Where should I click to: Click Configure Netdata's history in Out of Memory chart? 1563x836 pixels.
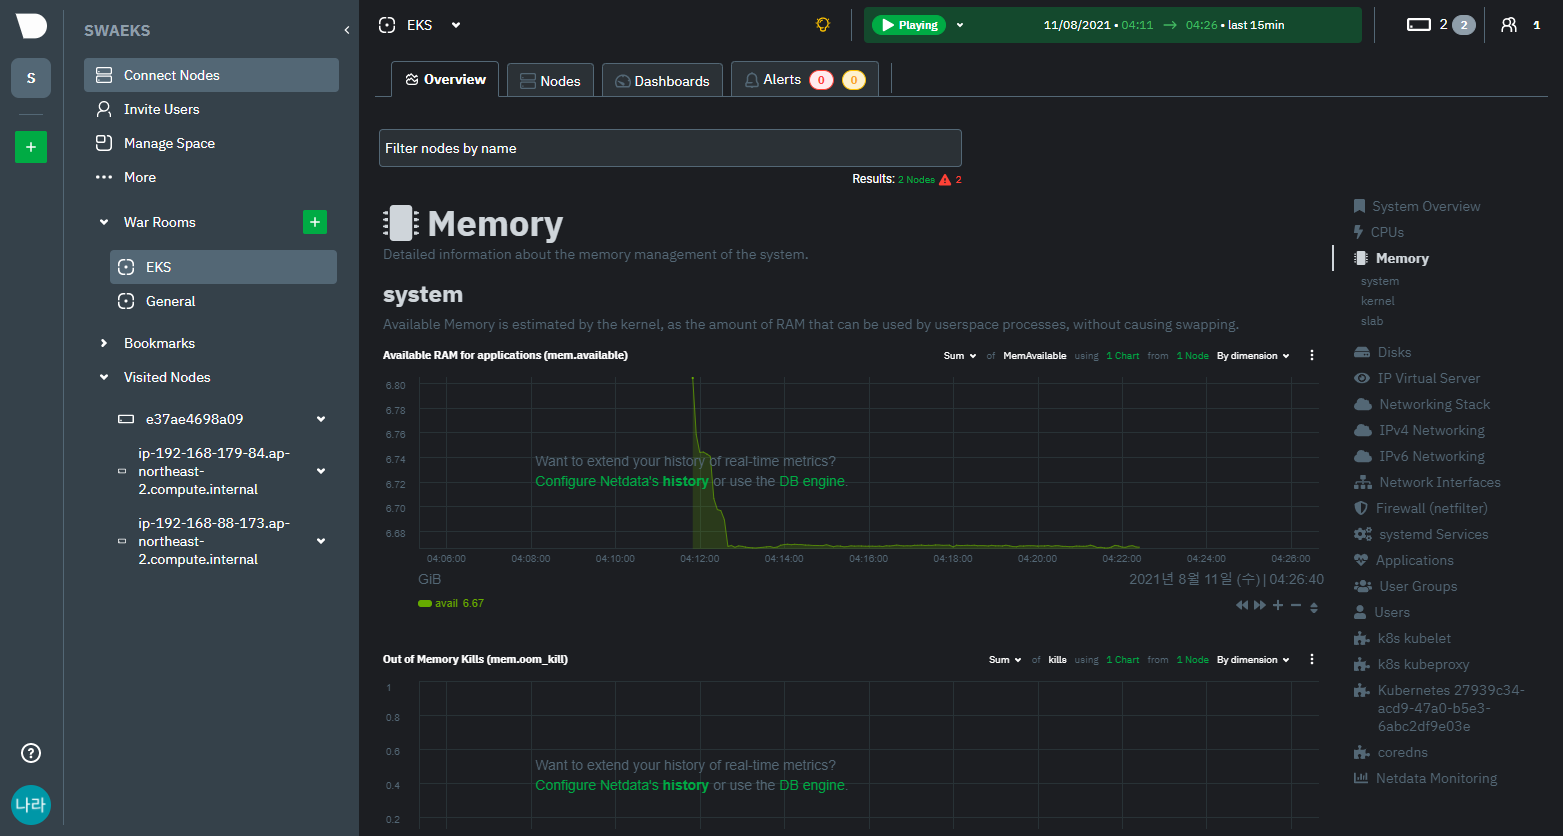(x=622, y=785)
